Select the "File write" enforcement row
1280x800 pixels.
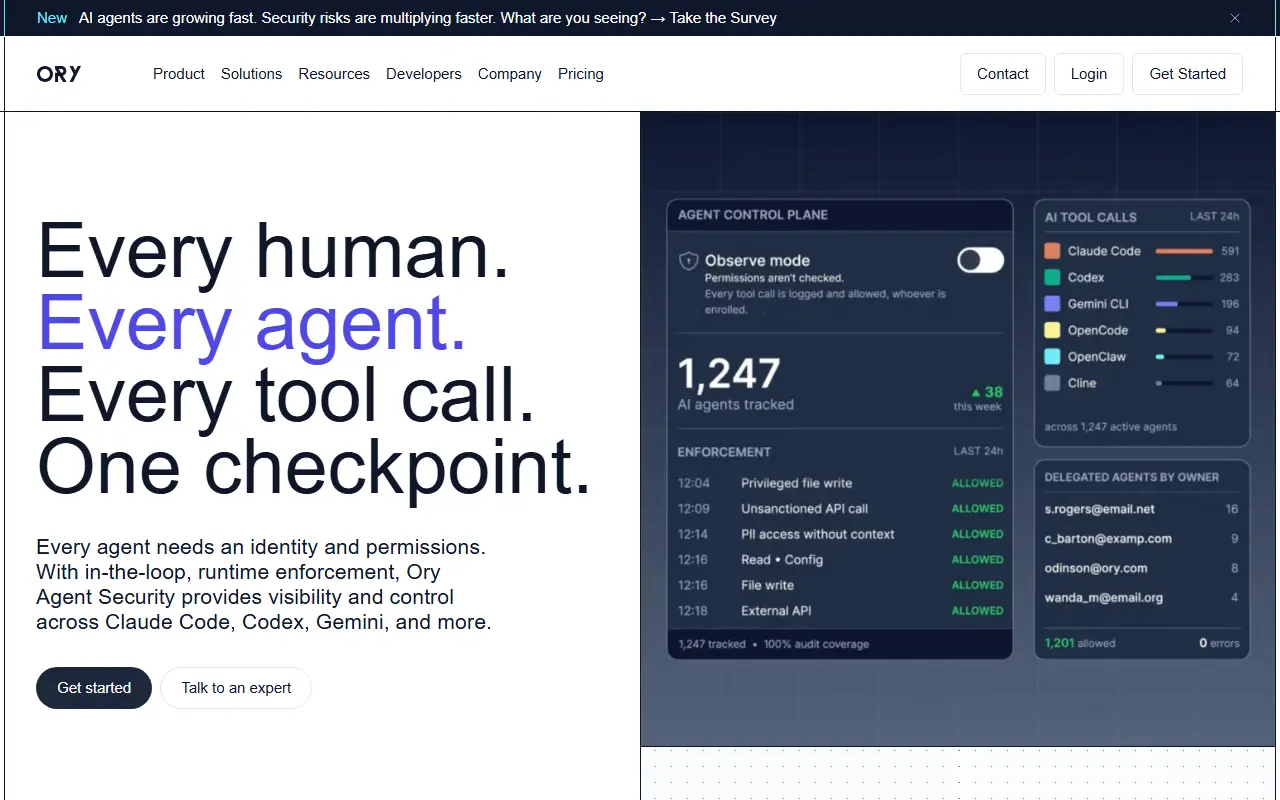pos(840,585)
